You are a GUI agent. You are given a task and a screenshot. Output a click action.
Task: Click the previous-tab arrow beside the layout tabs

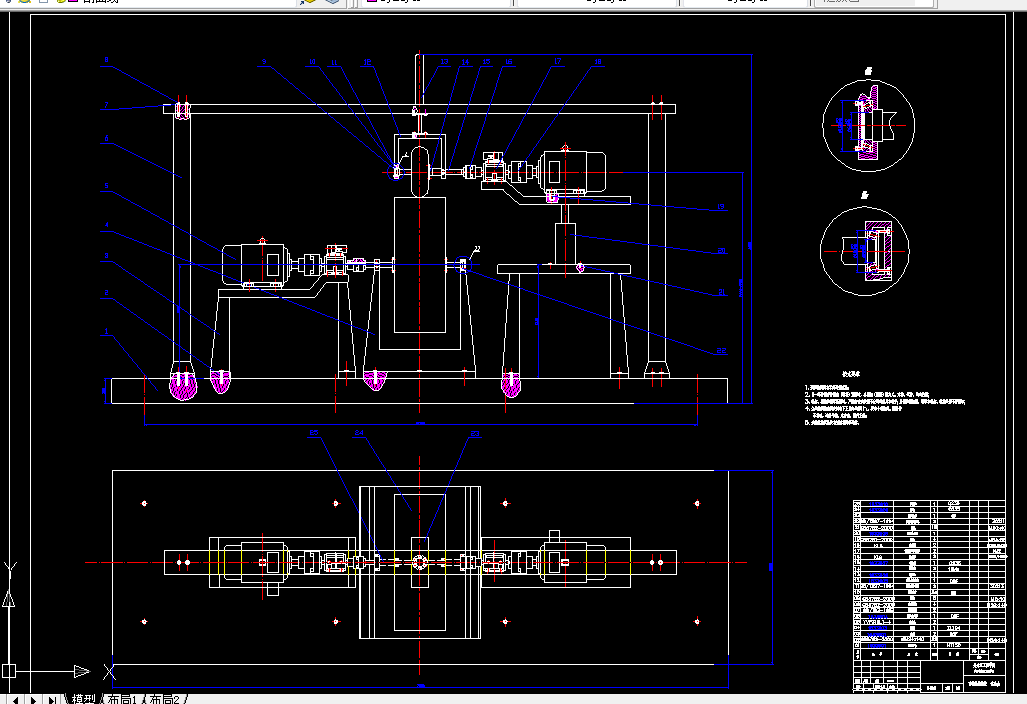[15, 699]
